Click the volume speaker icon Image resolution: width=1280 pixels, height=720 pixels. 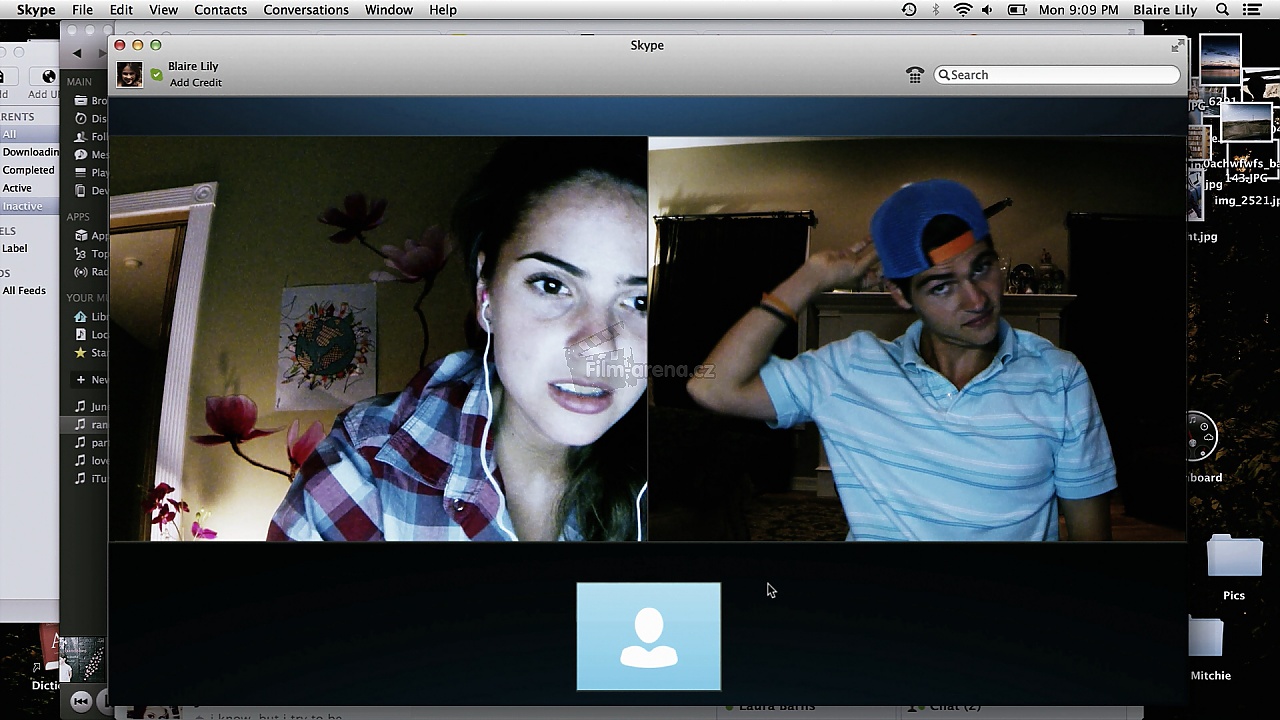point(988,10)
